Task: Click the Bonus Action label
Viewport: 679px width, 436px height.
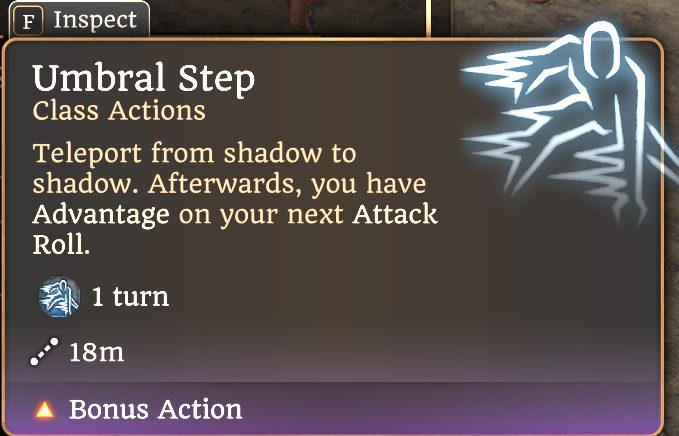Action: pyautogui.click(x=155, y=409)
